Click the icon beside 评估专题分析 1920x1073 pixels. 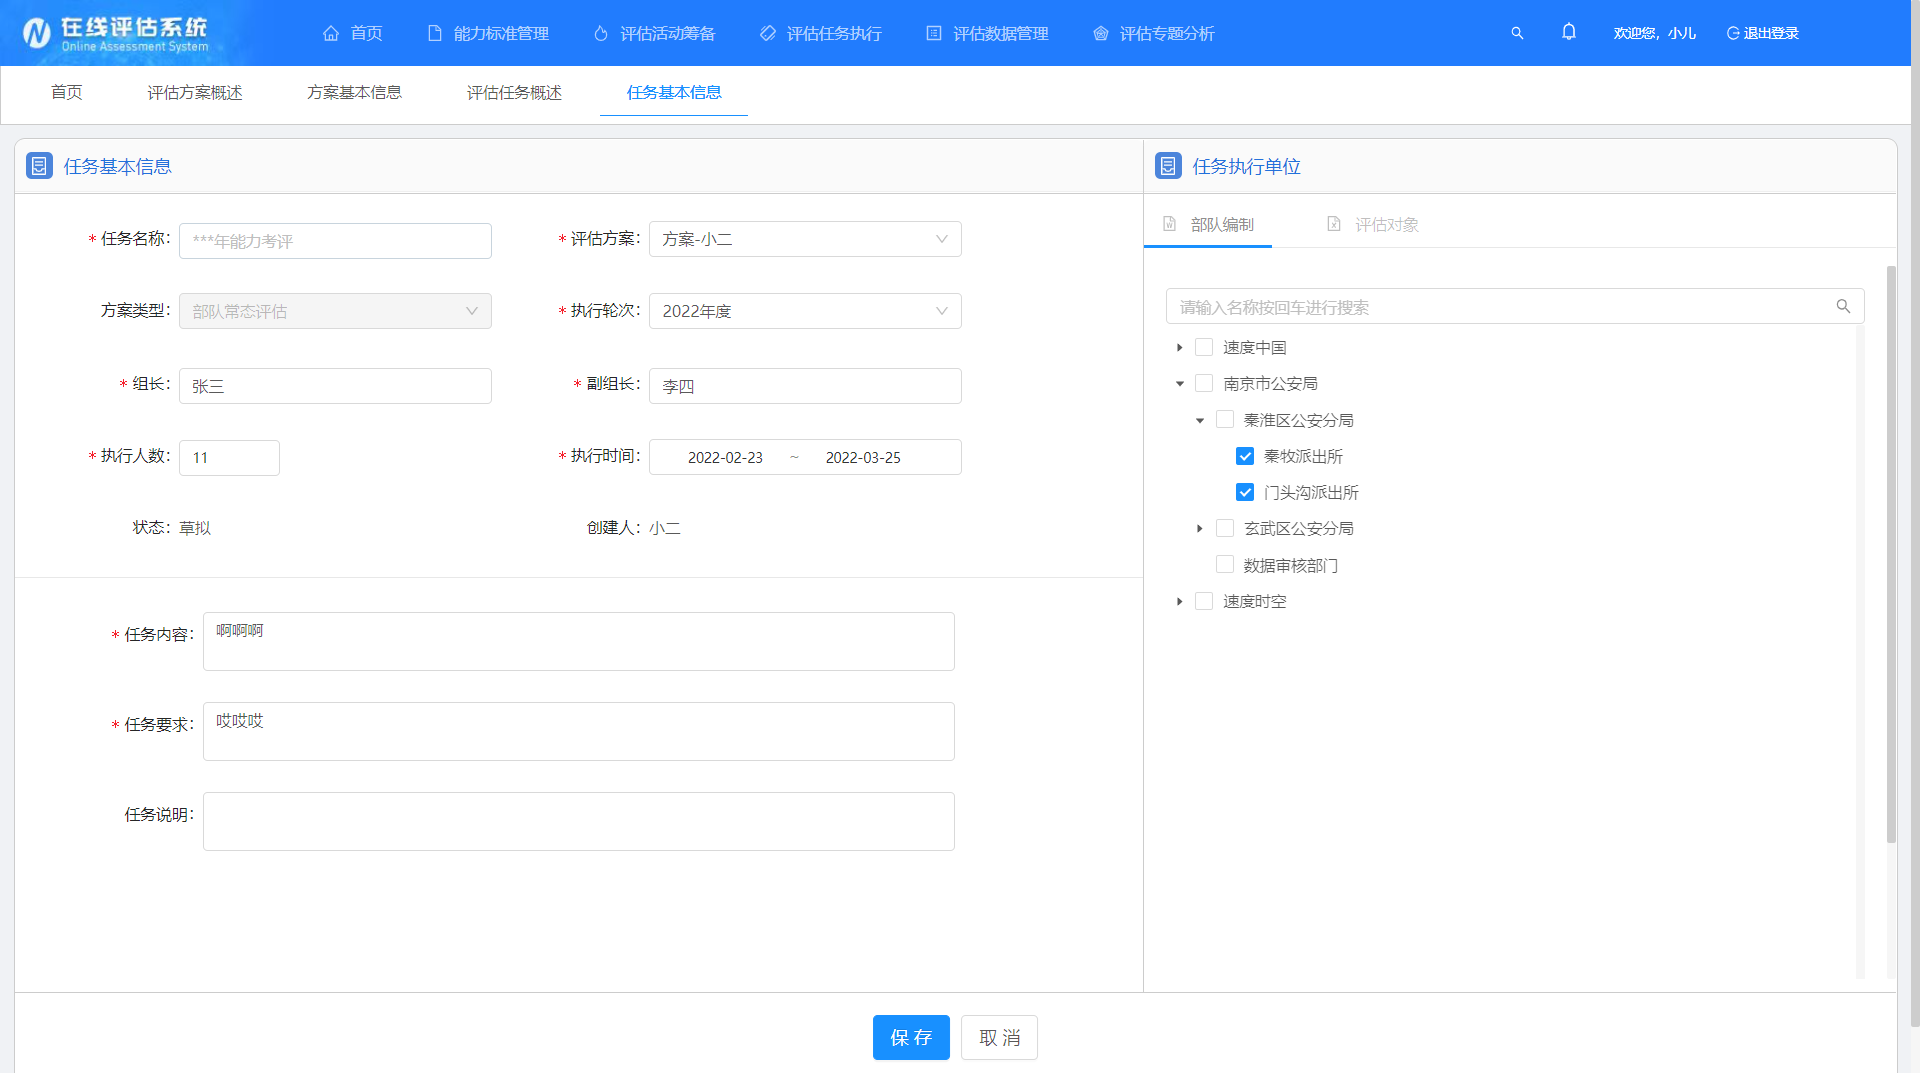[x=1101, y=33]
